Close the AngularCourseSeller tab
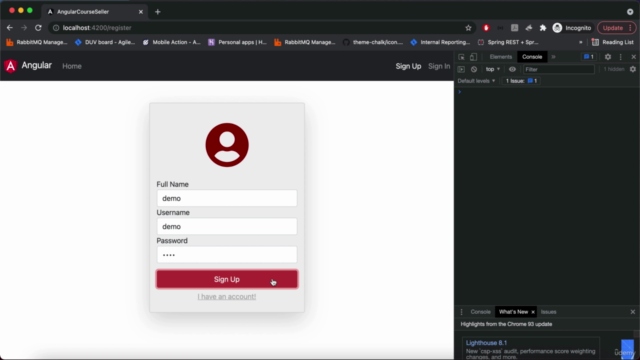 coord(141,12)
